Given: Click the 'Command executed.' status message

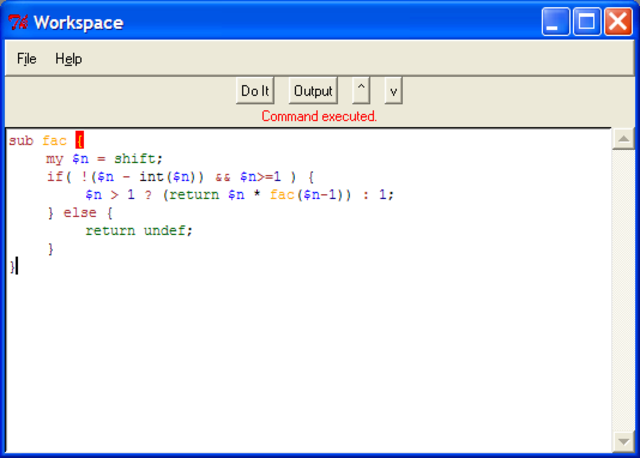Looking at the screenshot, I should pyautogui.click(x=319, y=116).
